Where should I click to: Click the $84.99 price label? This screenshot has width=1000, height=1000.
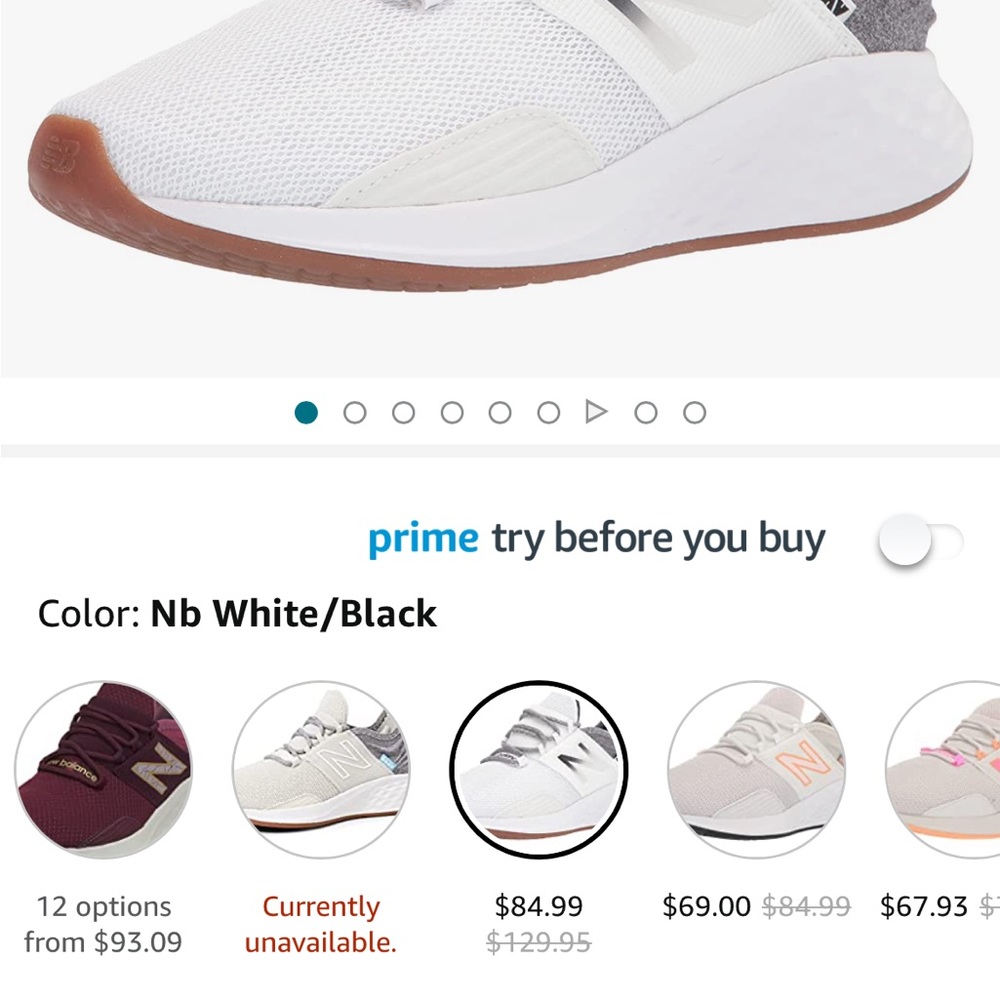tap(539, 906)
